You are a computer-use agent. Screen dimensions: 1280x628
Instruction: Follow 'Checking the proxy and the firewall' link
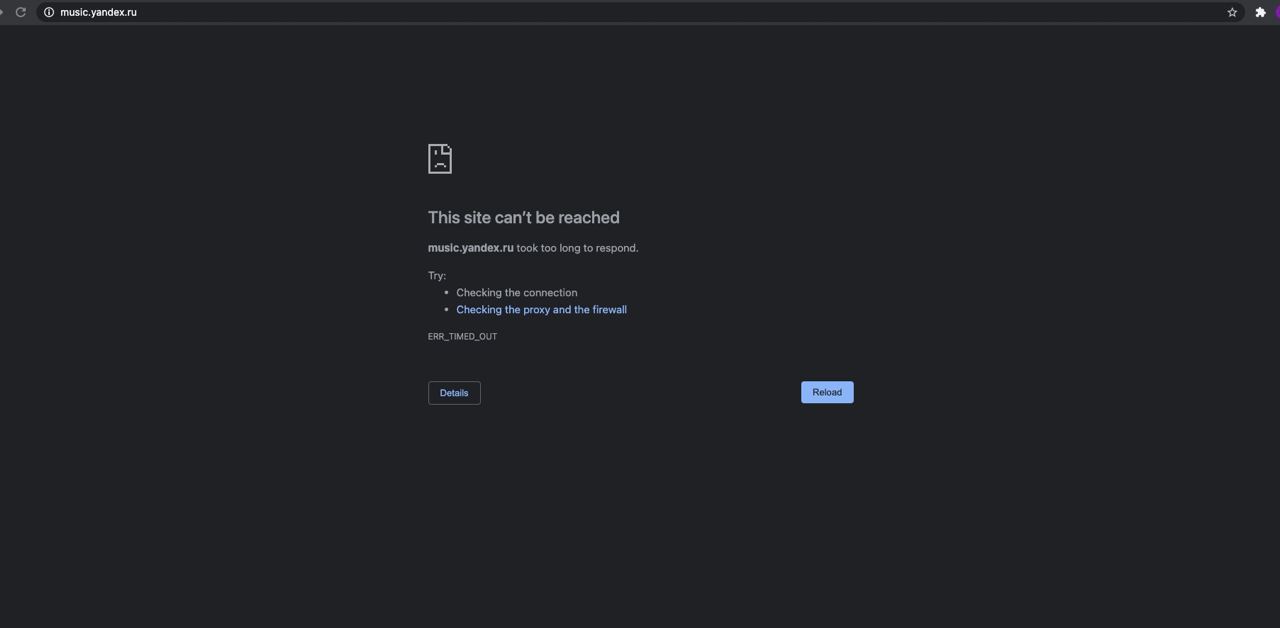point(541,310)
